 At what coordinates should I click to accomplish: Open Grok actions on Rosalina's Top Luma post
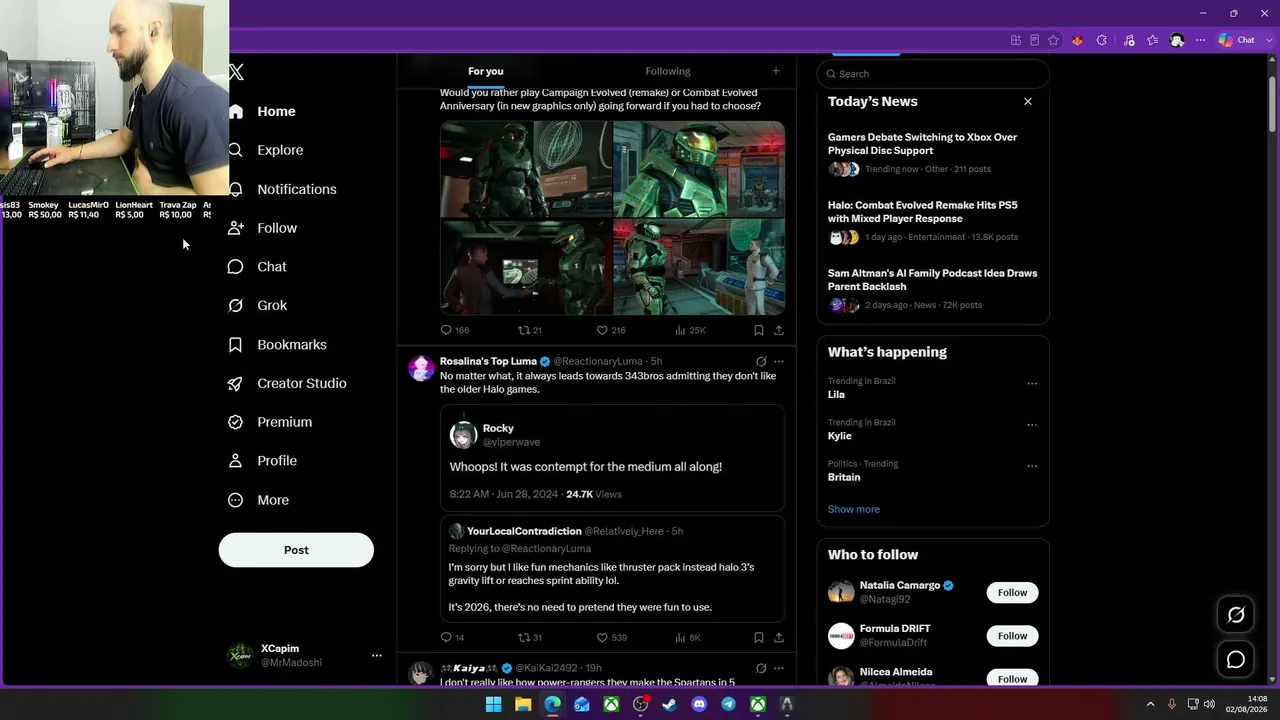pos(761,361)
